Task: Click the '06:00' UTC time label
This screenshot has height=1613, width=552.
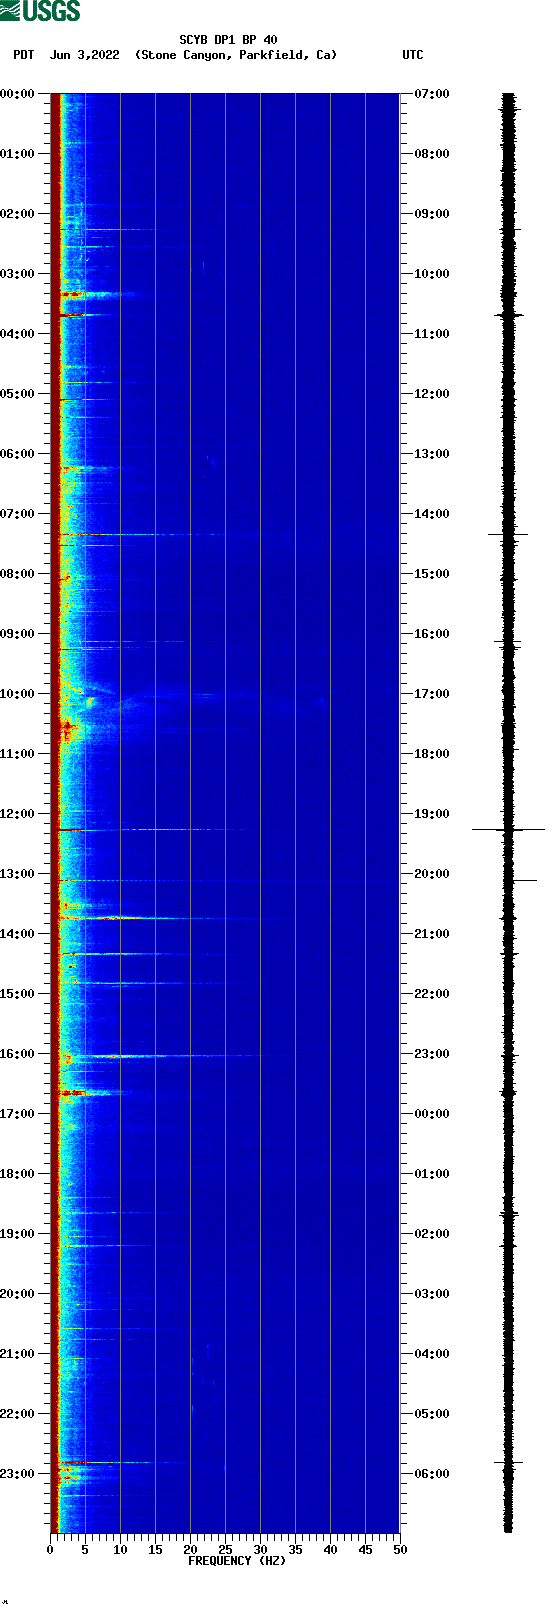Action: [x=432, y=1474]
